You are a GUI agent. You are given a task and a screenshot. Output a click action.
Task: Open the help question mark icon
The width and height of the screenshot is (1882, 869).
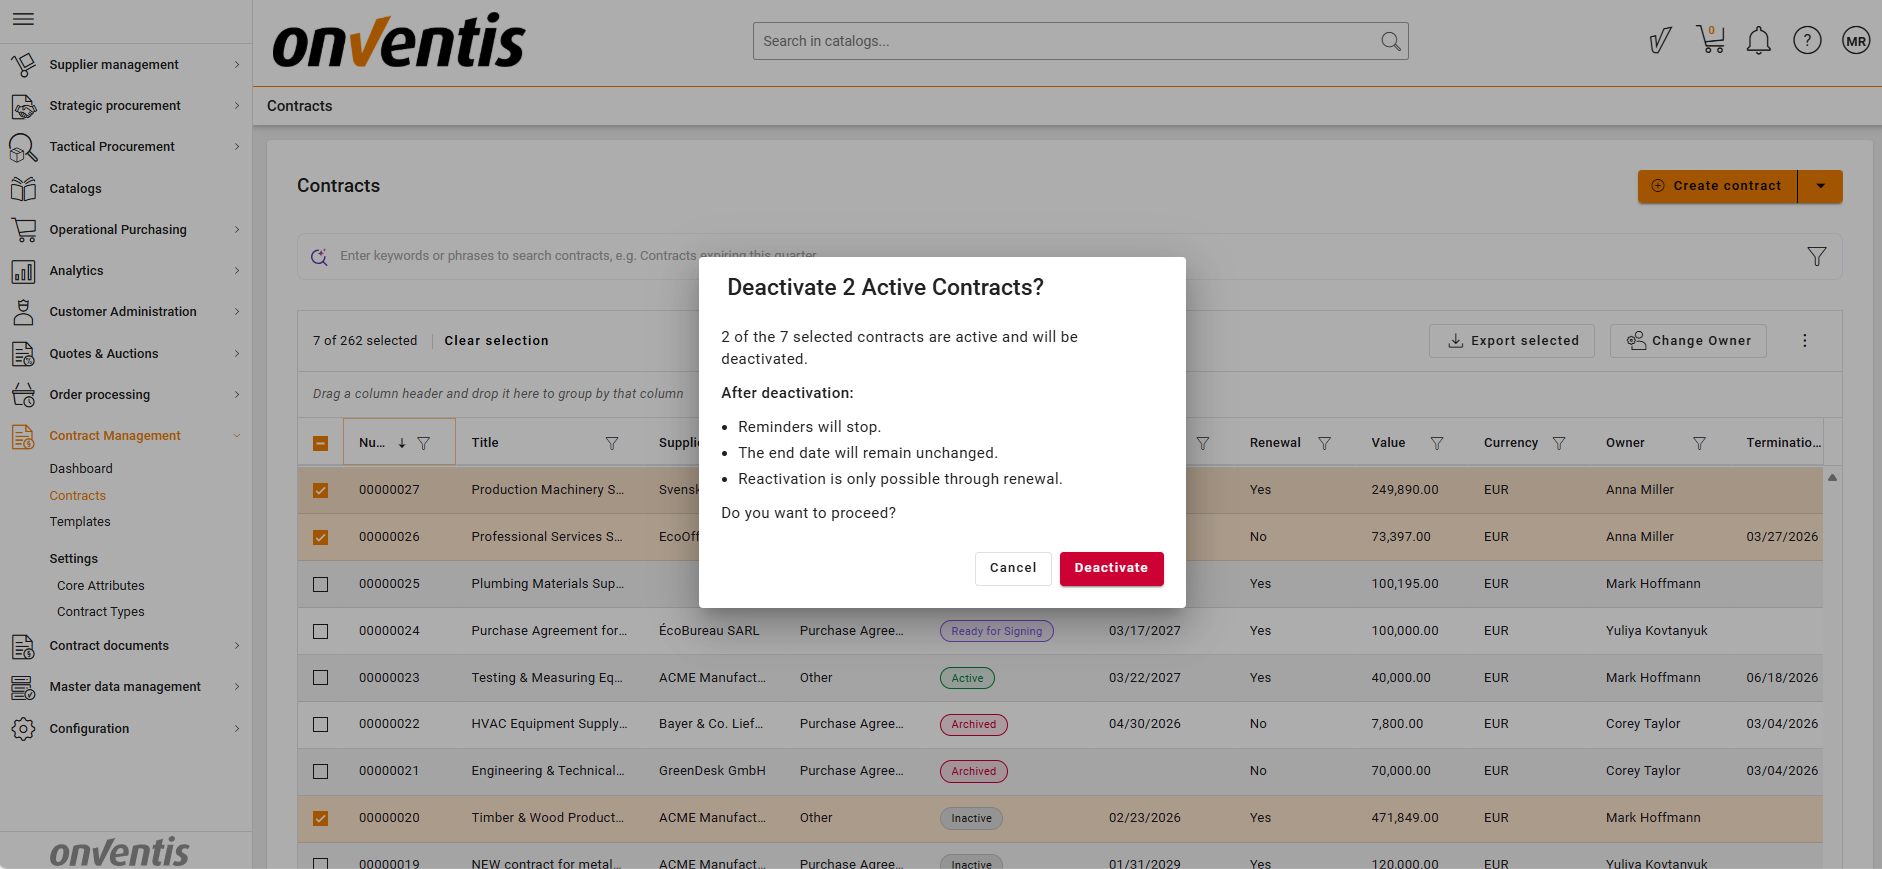(1806, 41)
